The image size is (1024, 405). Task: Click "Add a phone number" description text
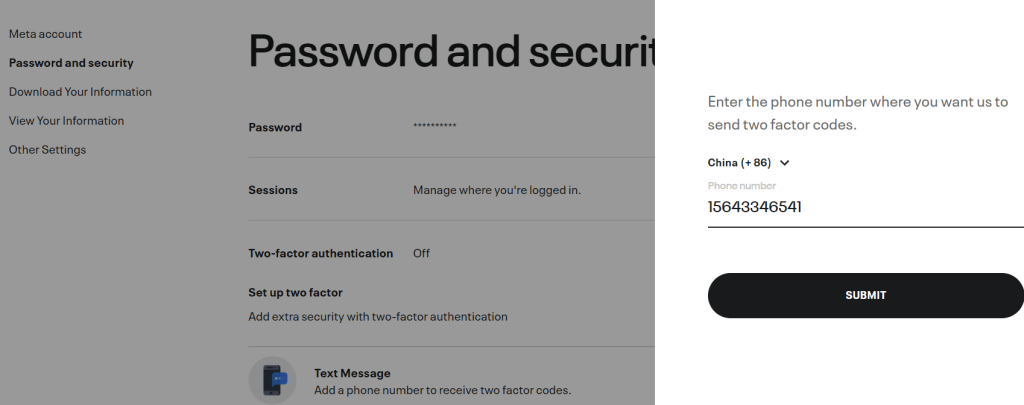pos(442,390)
